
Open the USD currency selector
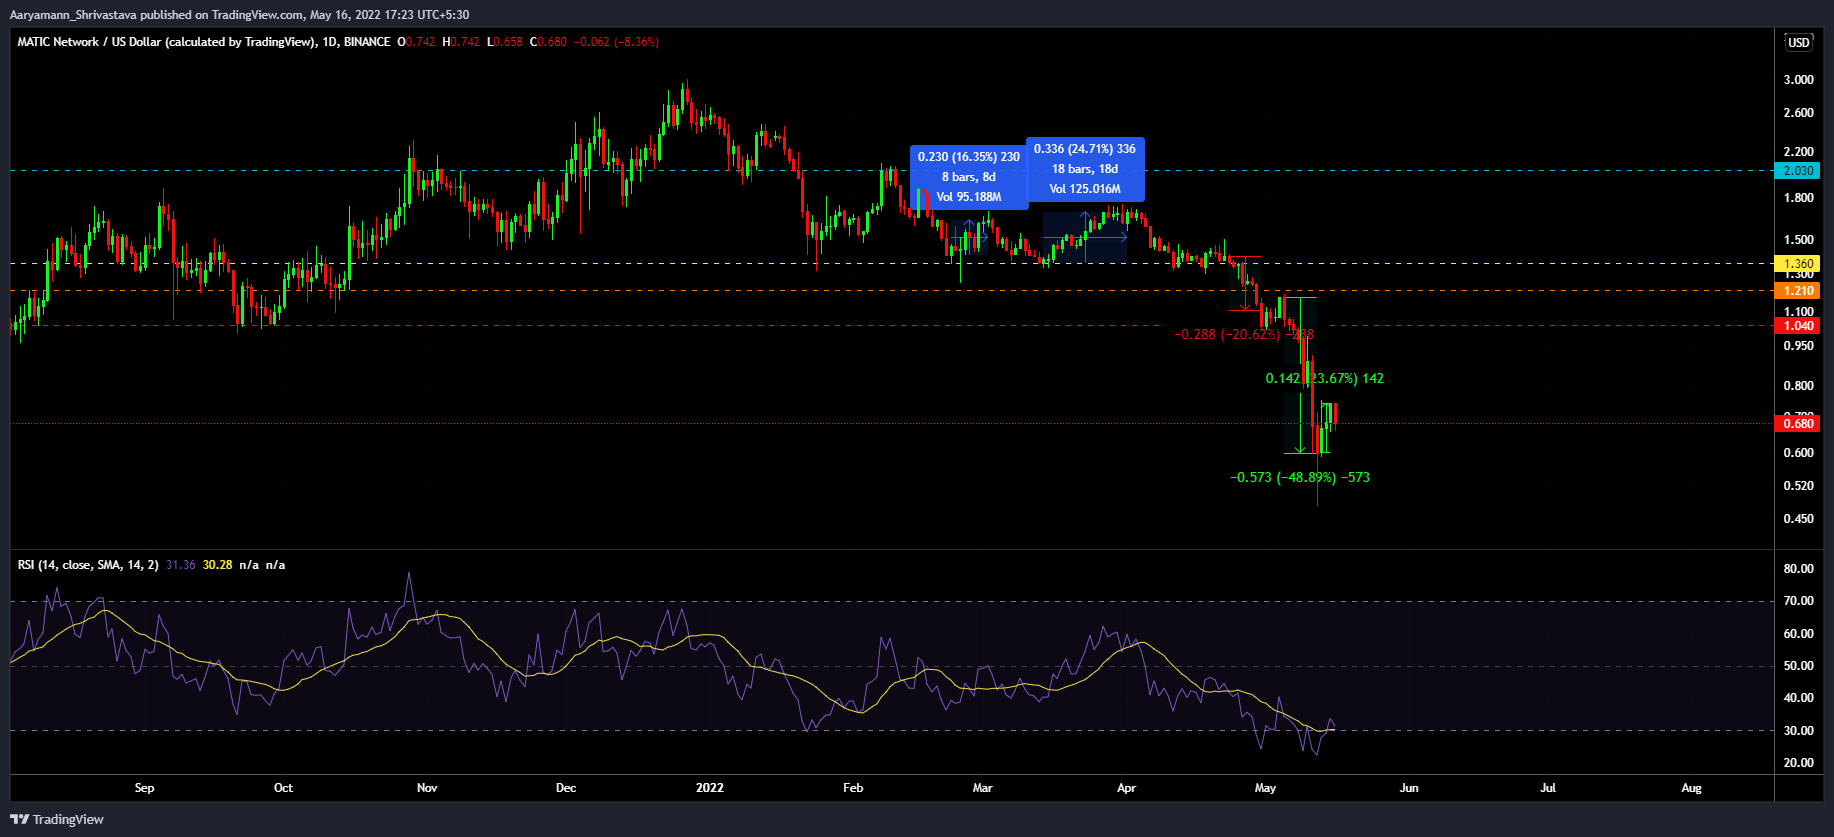point(1799,42)
